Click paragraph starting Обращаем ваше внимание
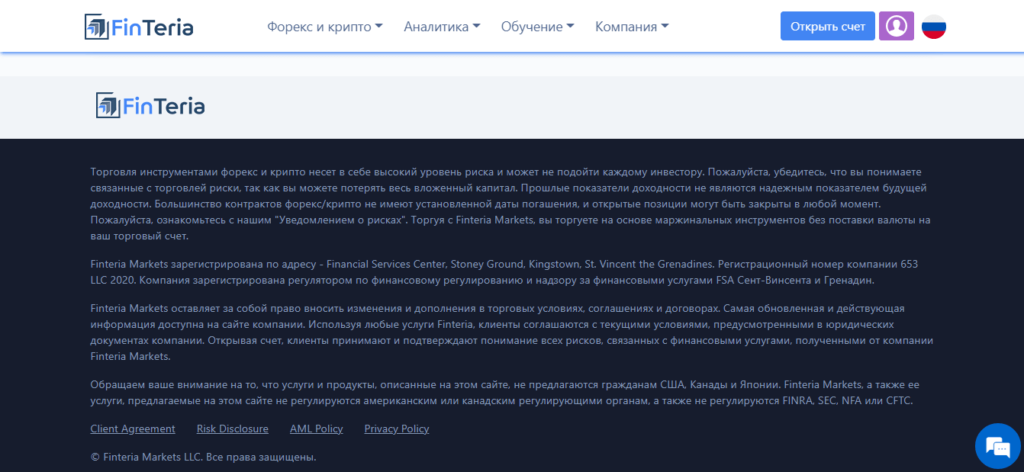This screenshot has height=472, width=1024. click(505, 392)
